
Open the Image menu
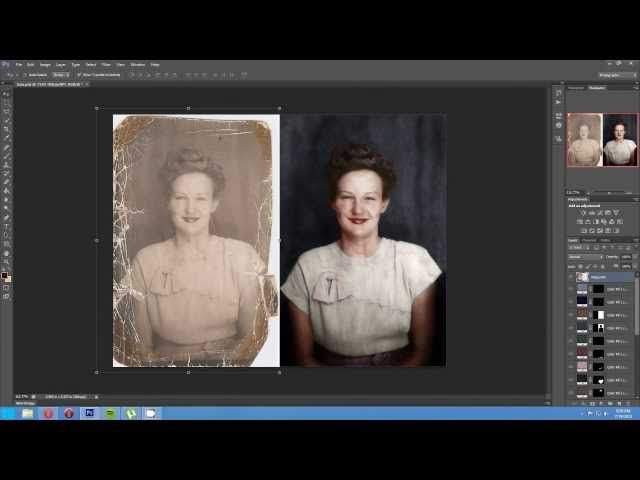pyautogui.click(x=45, y=64)
